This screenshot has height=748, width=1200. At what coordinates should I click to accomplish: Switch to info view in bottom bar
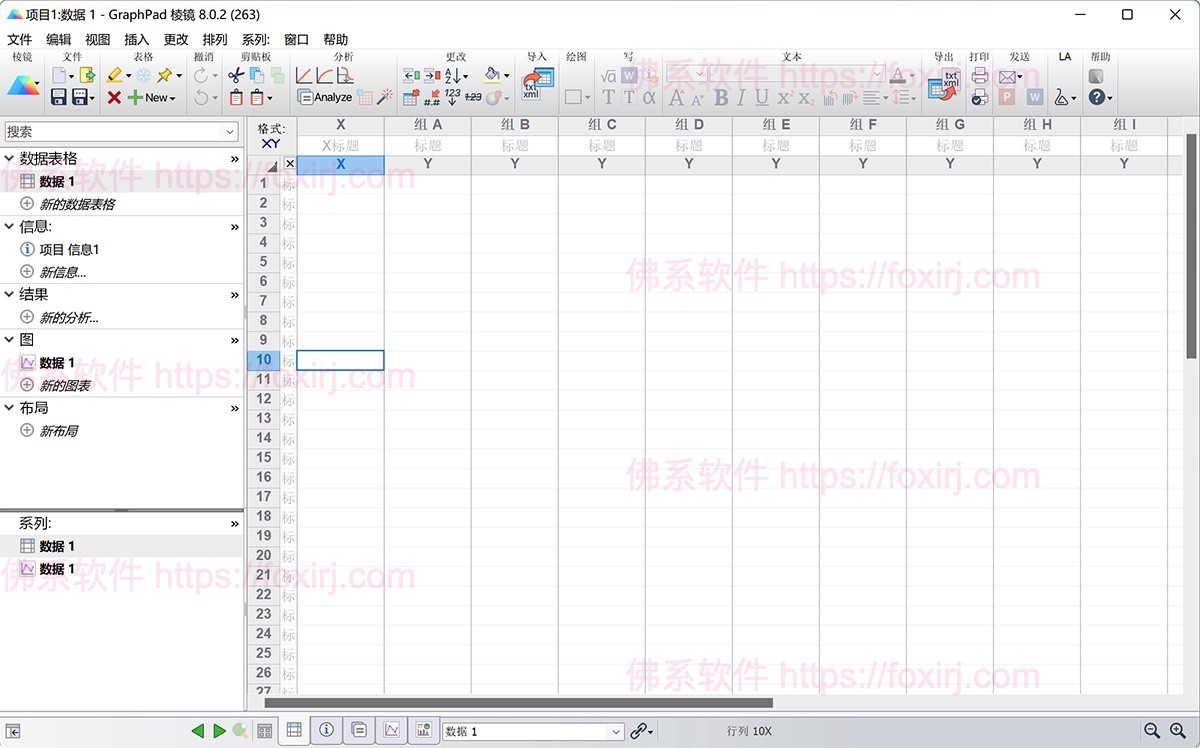[x=326, y=731]
